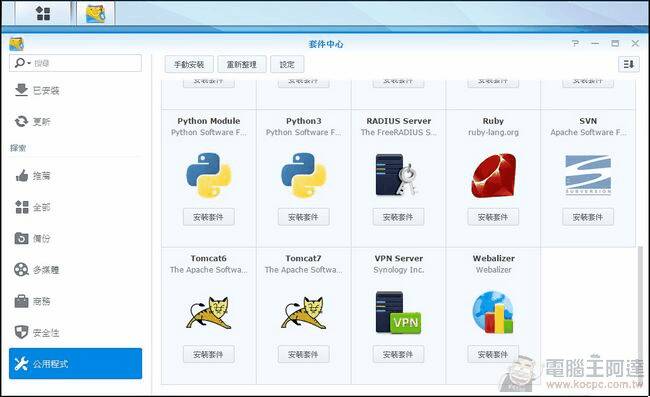Install the Python3 package
This screenshot has width=650, height=397.
pyautogui.click(x=303, y=217)
